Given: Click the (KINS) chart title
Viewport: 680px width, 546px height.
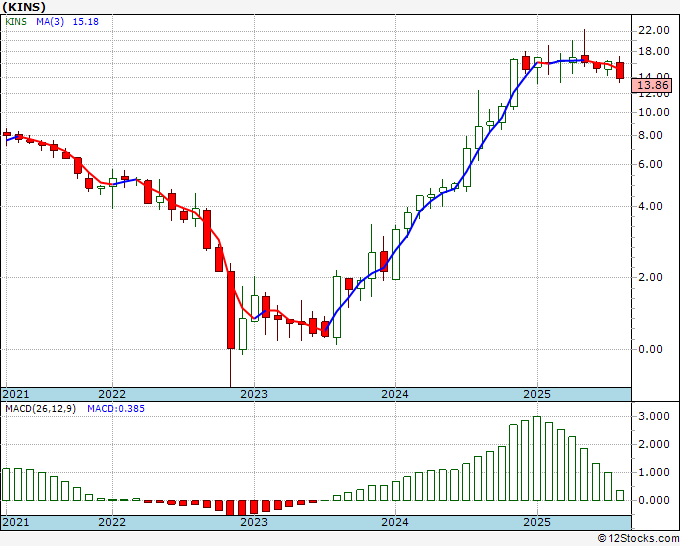Looking at the screenshot, I should coord(24,7).
